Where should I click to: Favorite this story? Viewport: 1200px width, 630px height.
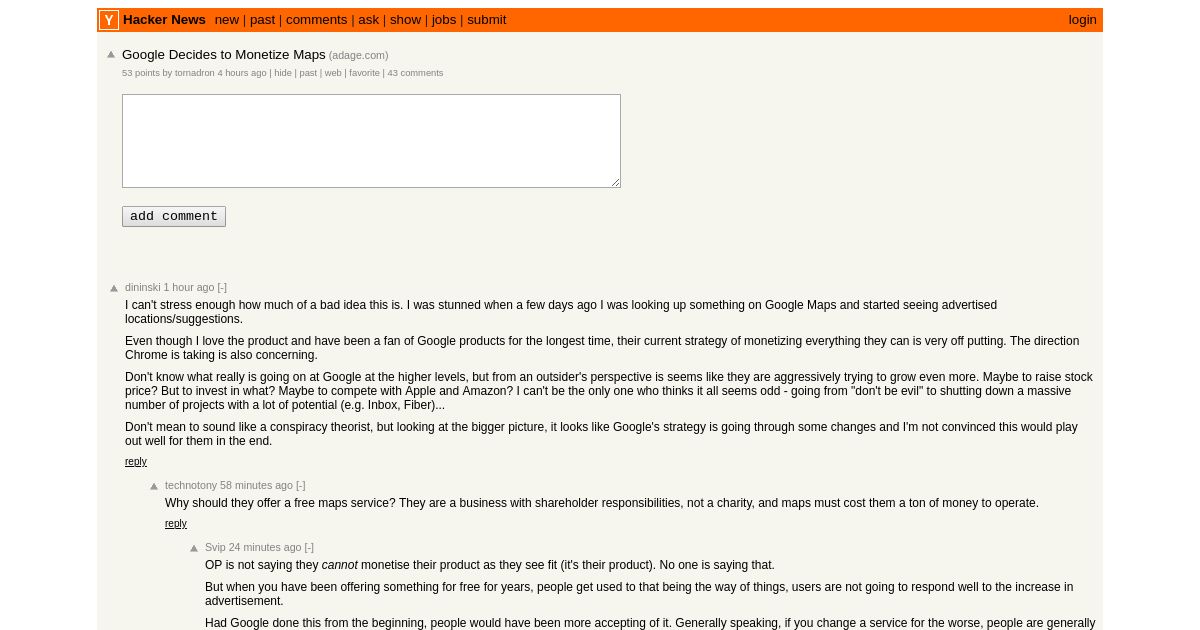(x=364, y=73)
